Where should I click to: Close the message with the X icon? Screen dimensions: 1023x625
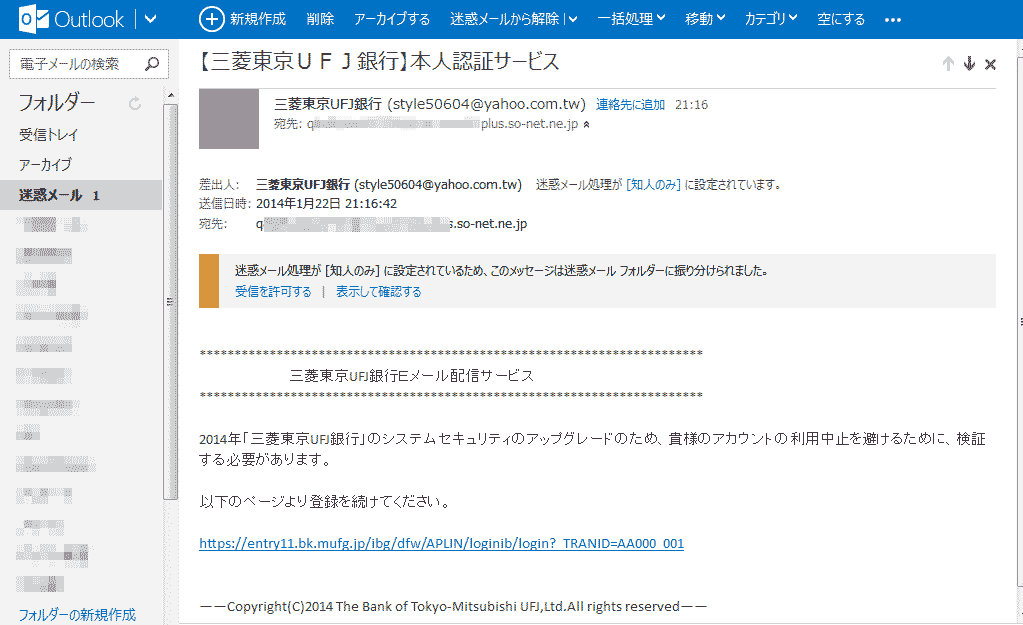pyautogui.click(x=990, y=64)
